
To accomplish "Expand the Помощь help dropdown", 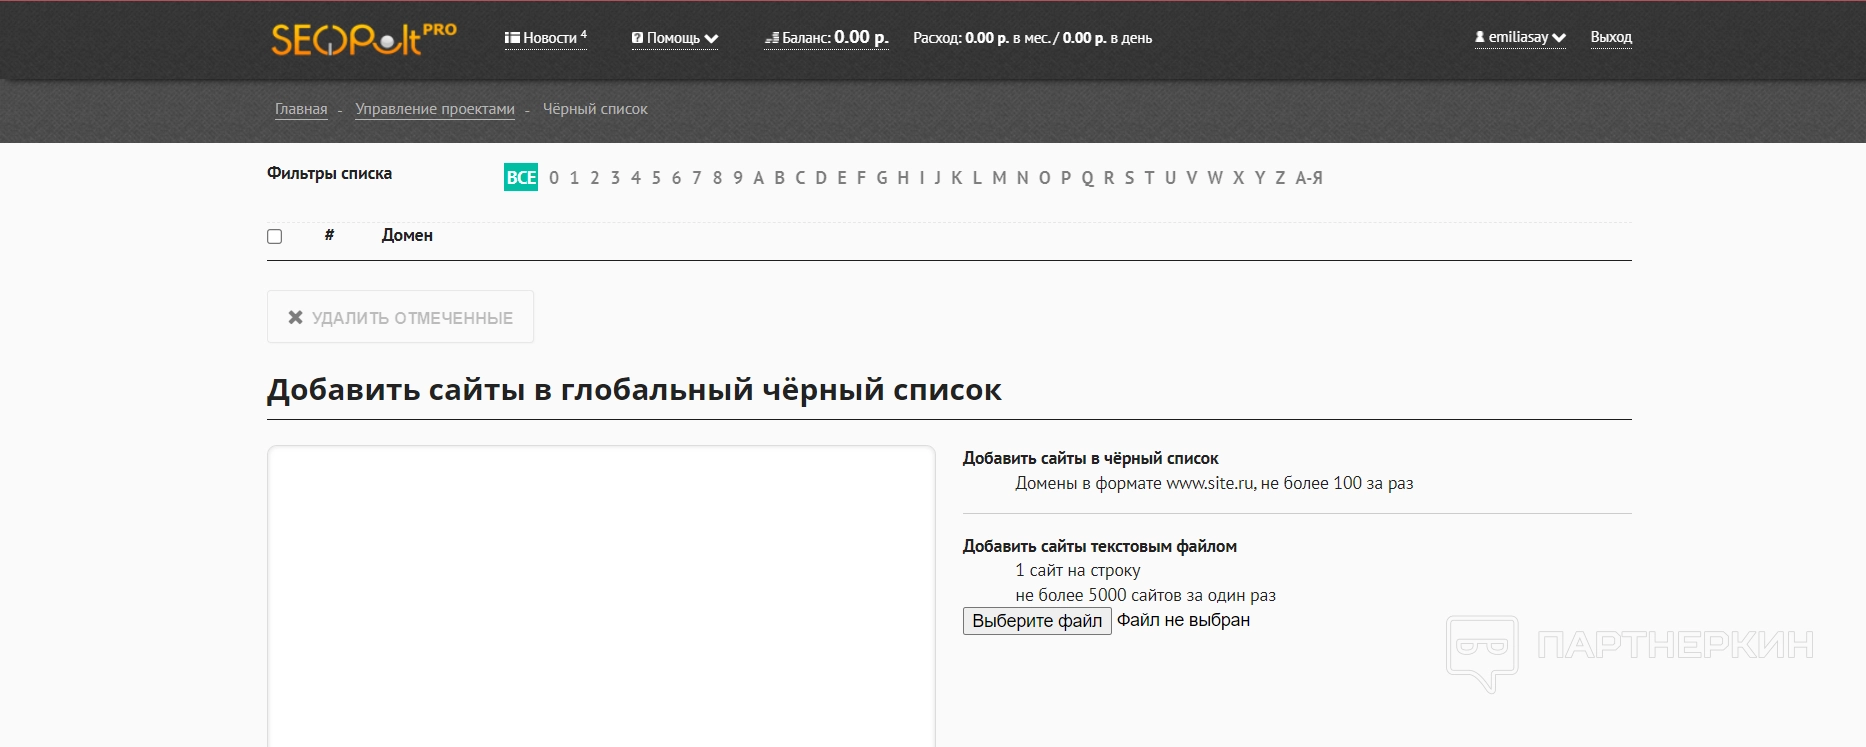I will coord(675,38).
